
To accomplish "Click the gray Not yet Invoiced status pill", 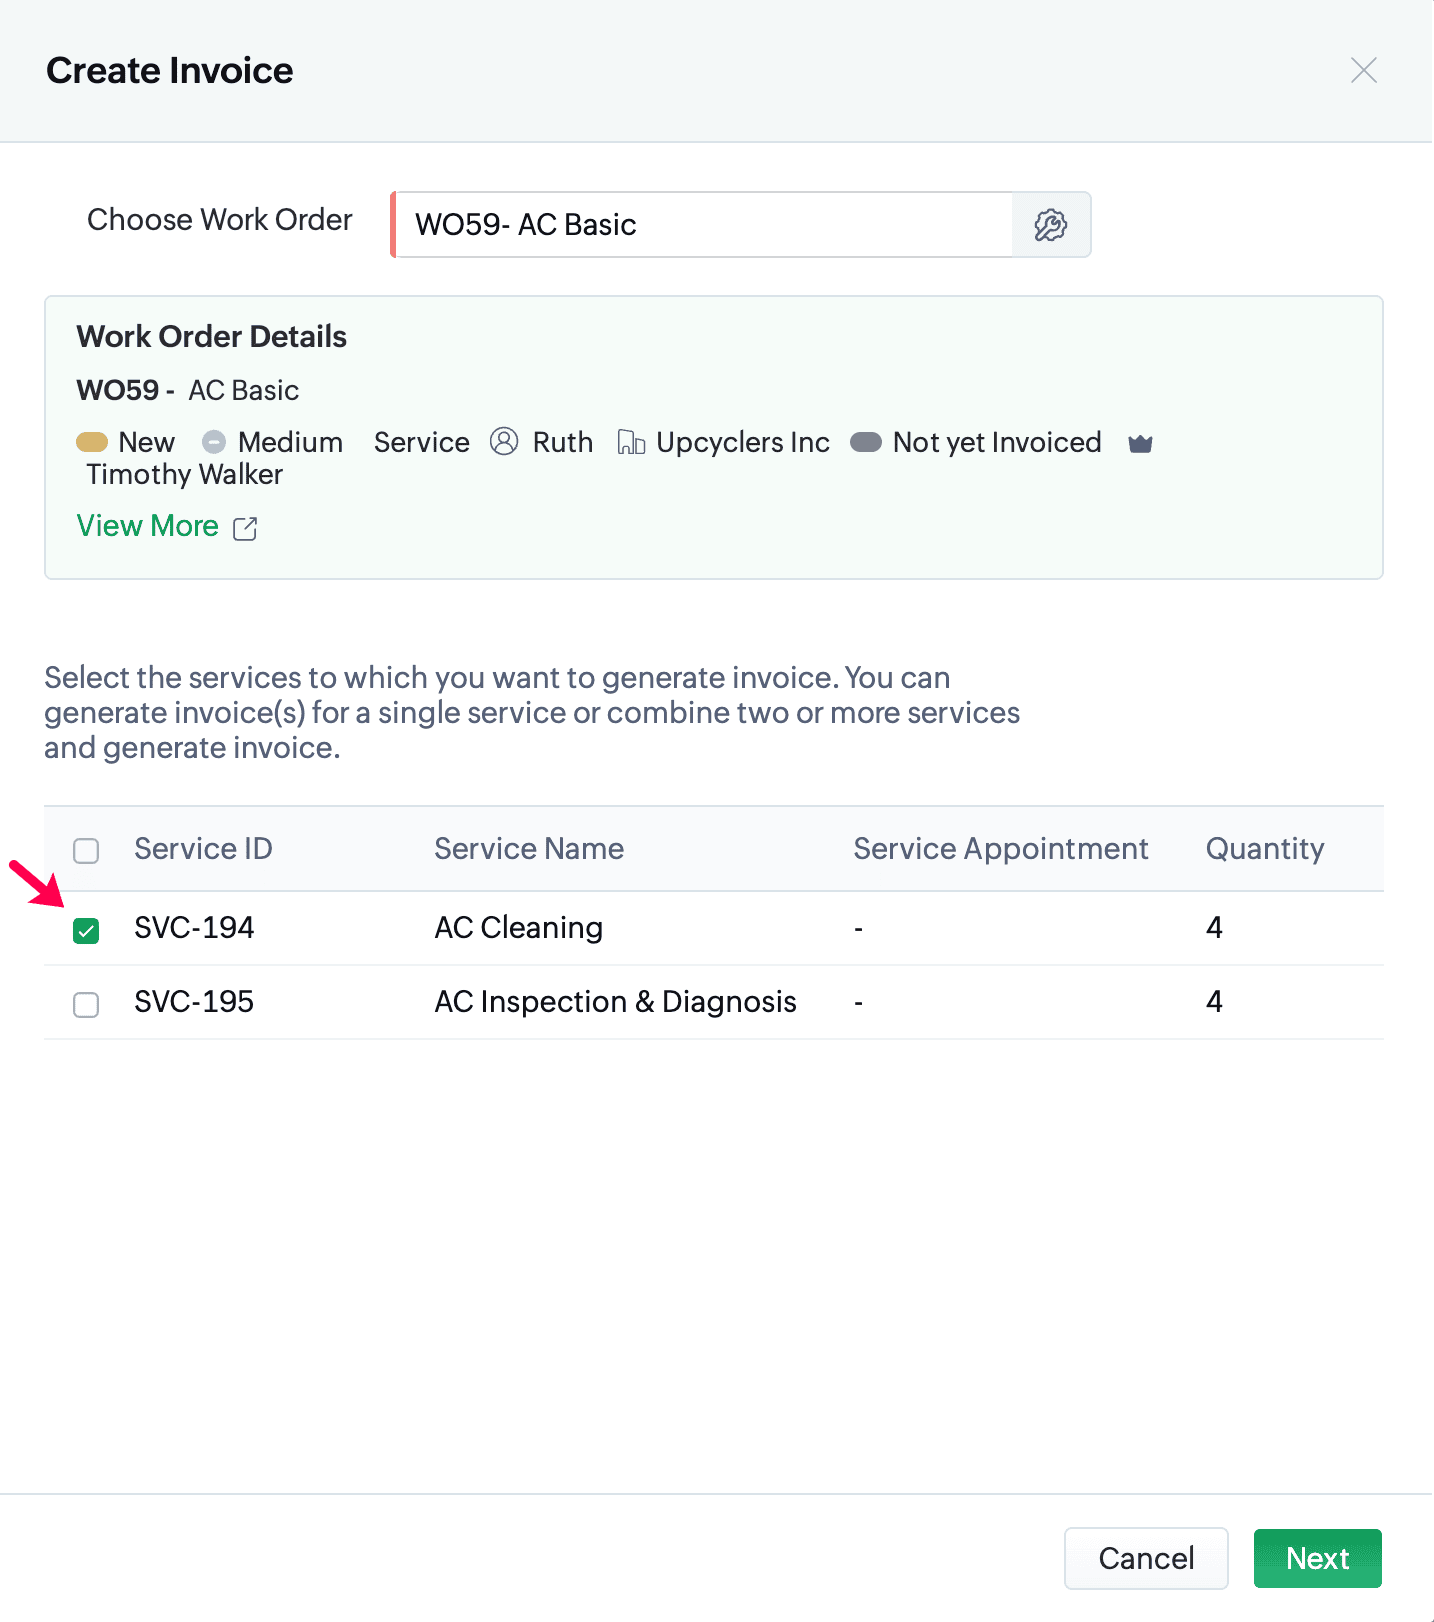I will coord(866,442).
